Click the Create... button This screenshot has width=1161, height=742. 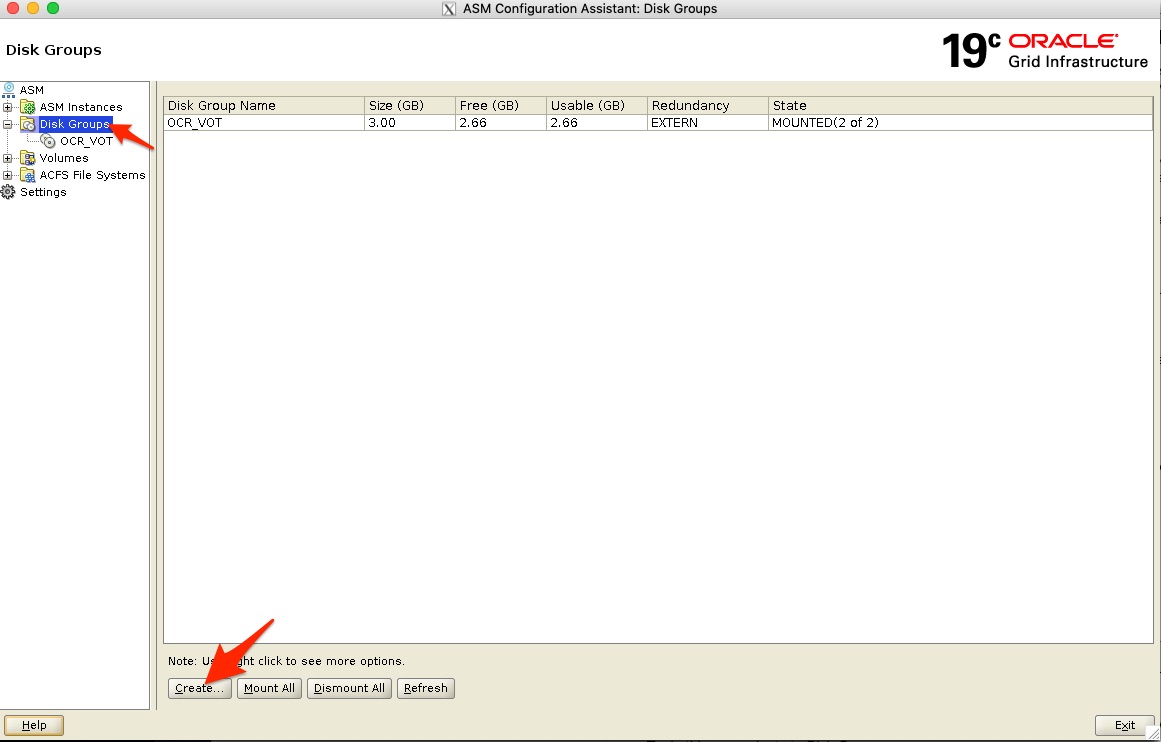pos(200,688)
